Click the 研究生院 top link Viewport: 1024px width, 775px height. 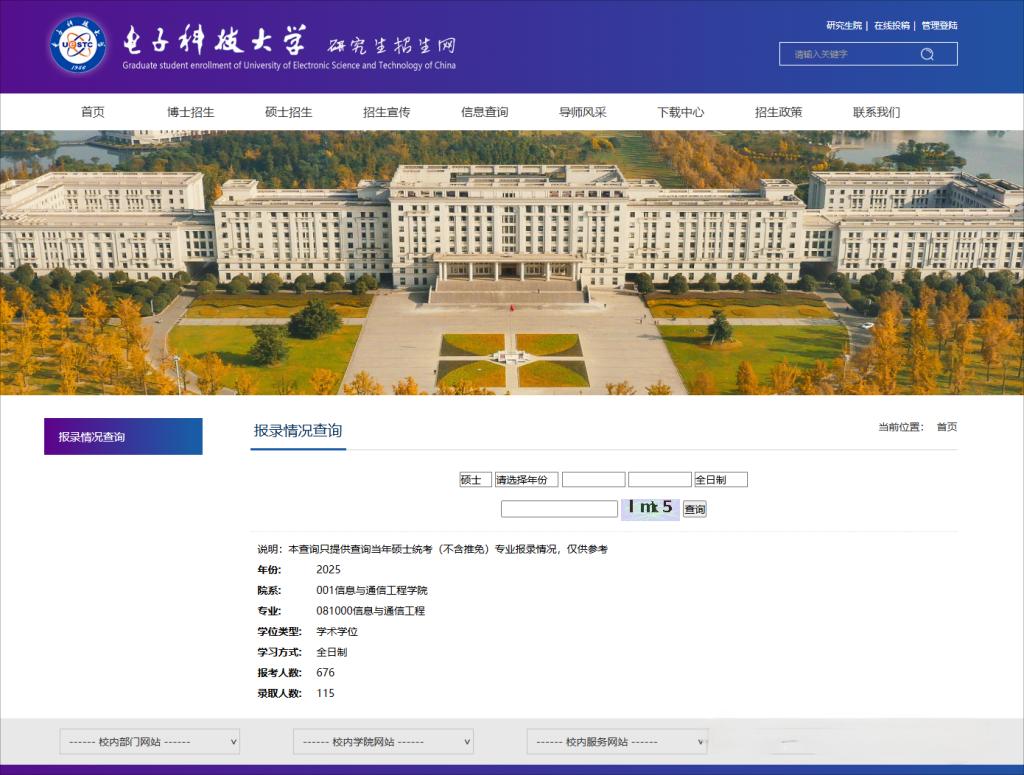(x=843, y=26)
